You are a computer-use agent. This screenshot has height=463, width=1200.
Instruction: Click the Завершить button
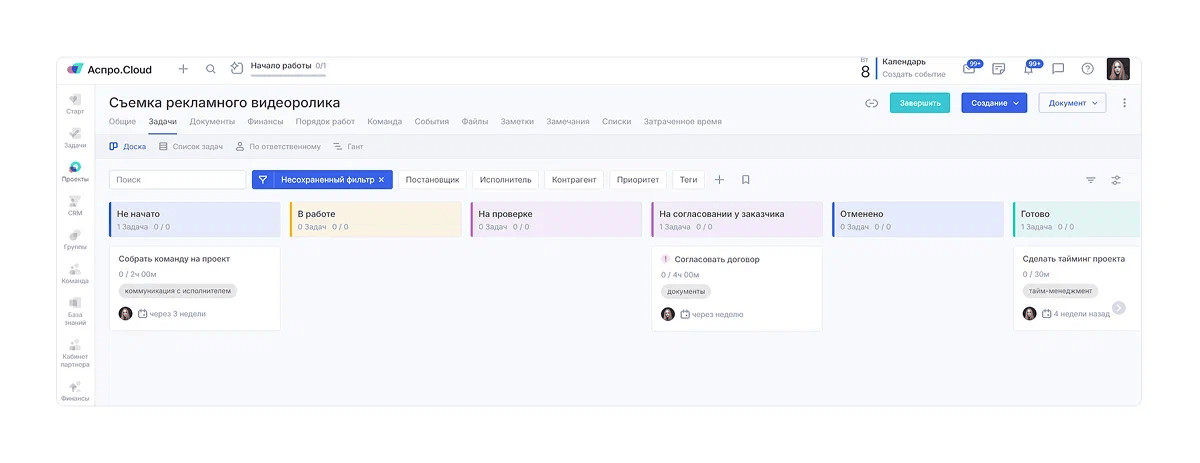pyautogui.click(x=919, y=103)
